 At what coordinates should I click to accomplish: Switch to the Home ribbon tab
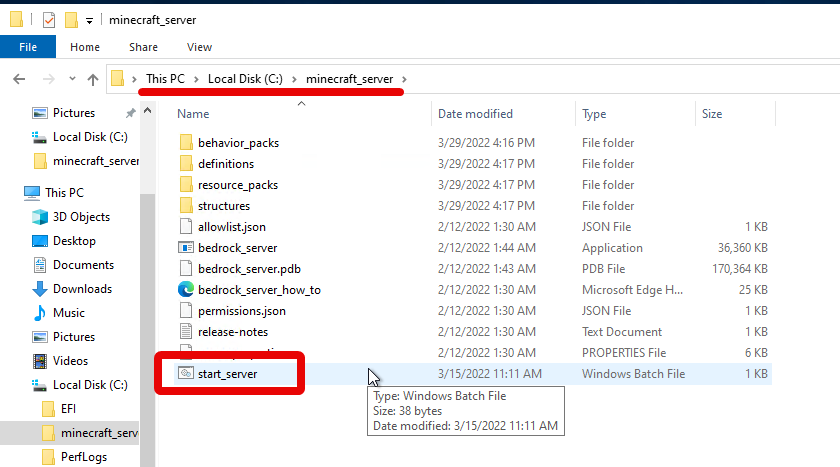[x=85, y=47]
